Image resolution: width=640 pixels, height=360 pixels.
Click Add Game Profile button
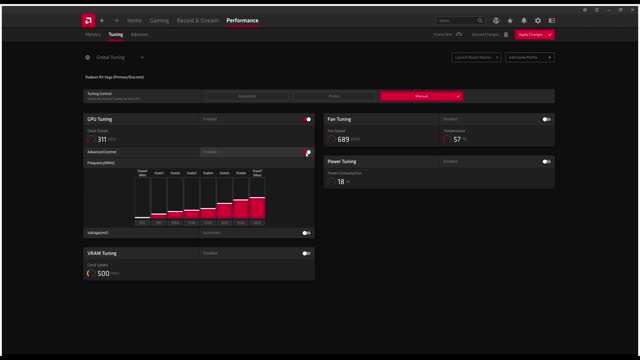coord(529,58)
